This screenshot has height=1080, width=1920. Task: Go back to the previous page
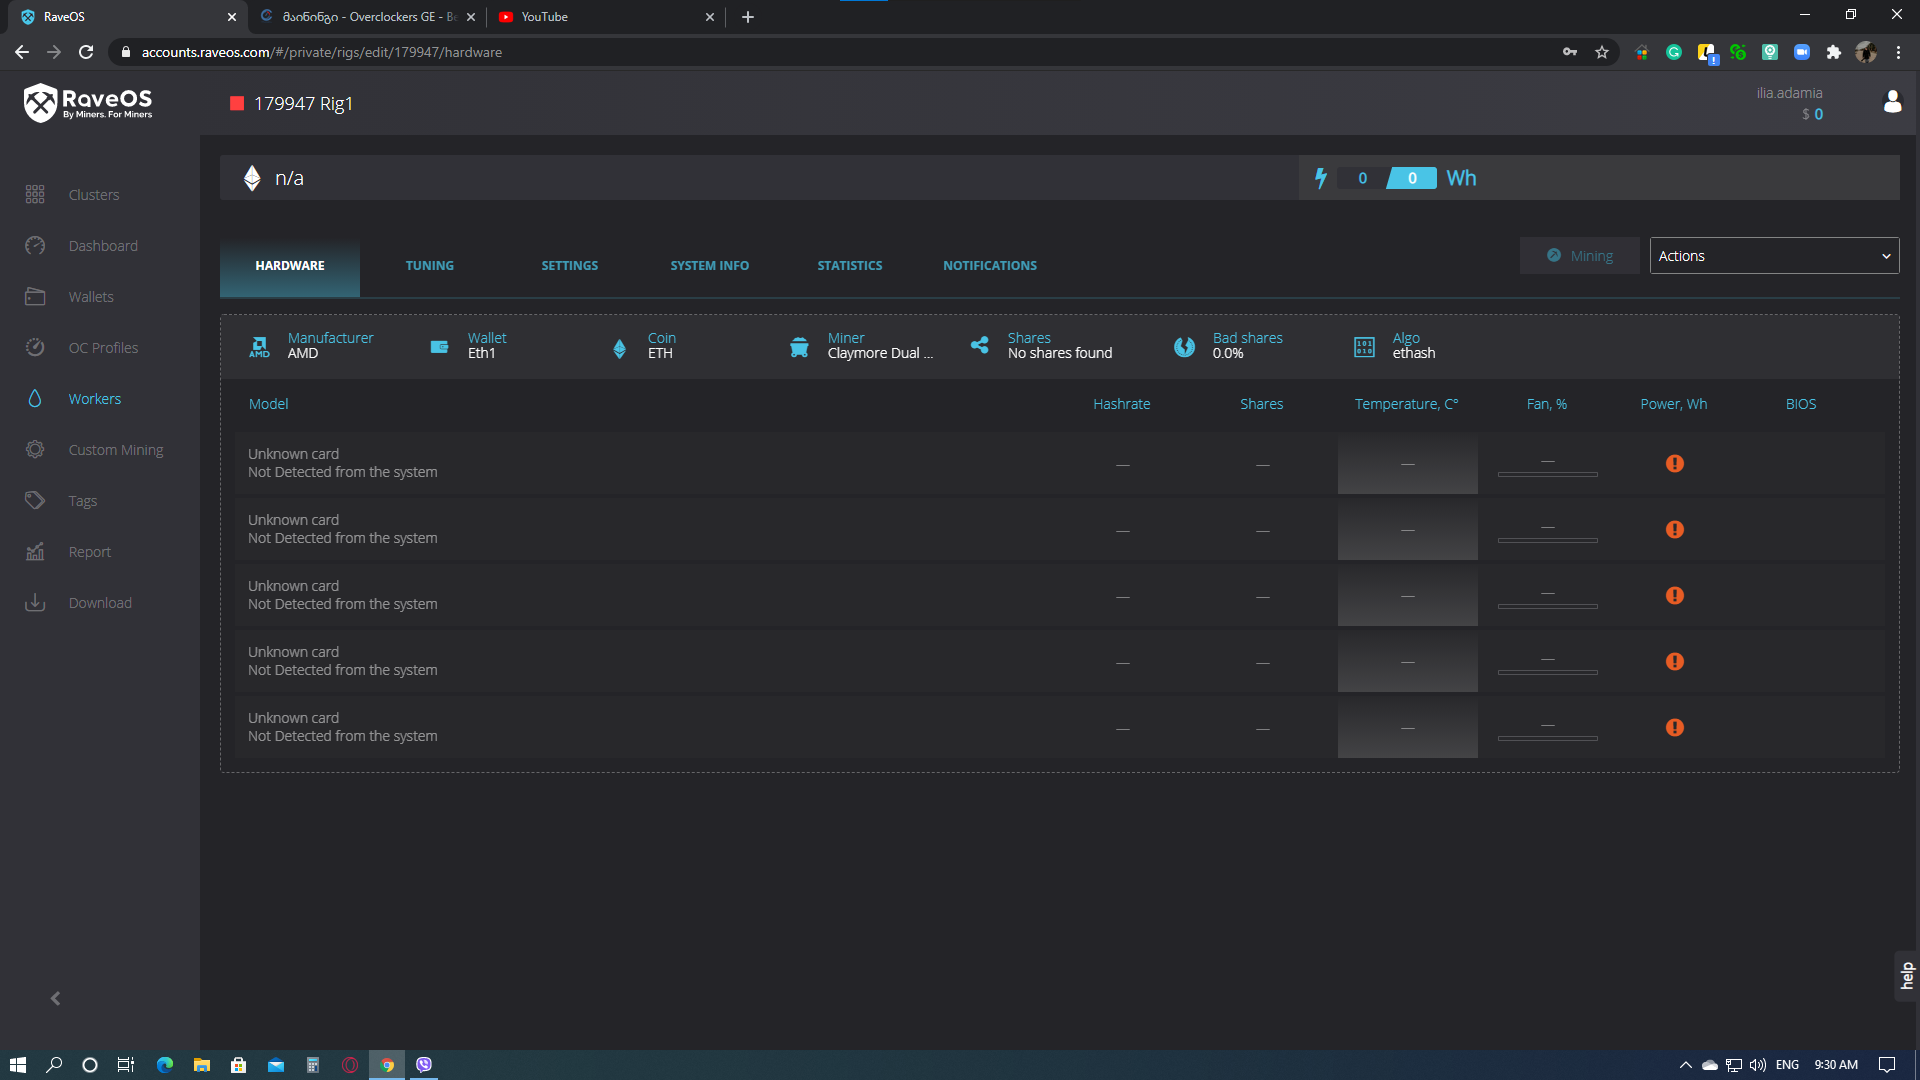(x=22, y=52)
